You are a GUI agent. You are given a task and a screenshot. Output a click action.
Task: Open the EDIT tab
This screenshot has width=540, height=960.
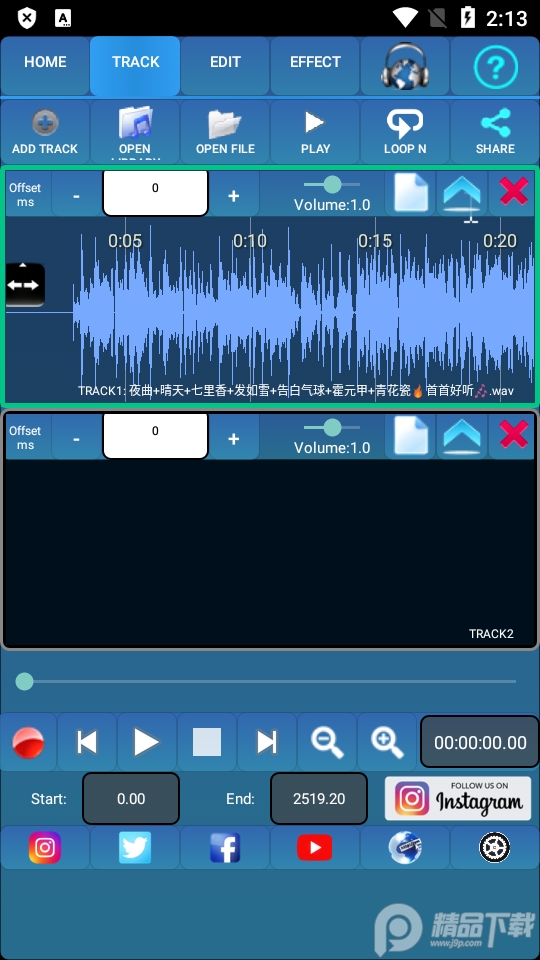(225, 66)
